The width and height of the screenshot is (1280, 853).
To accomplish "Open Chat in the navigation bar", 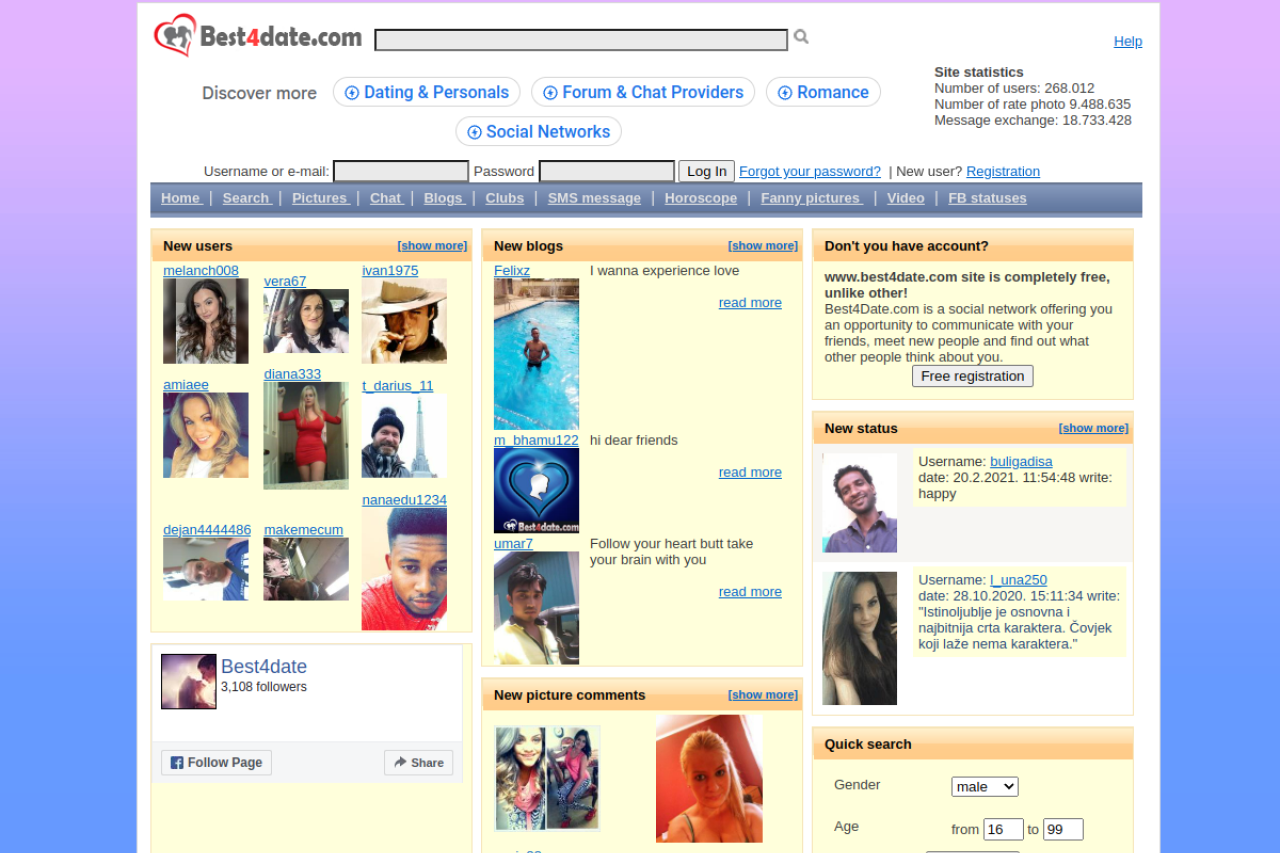I will pyautogui.click(x=386, y=198).
